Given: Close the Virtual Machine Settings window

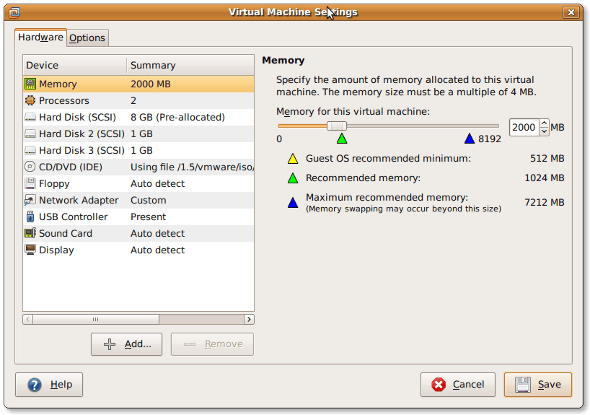Looking at the screenshot, I should (x=571, y=12).
